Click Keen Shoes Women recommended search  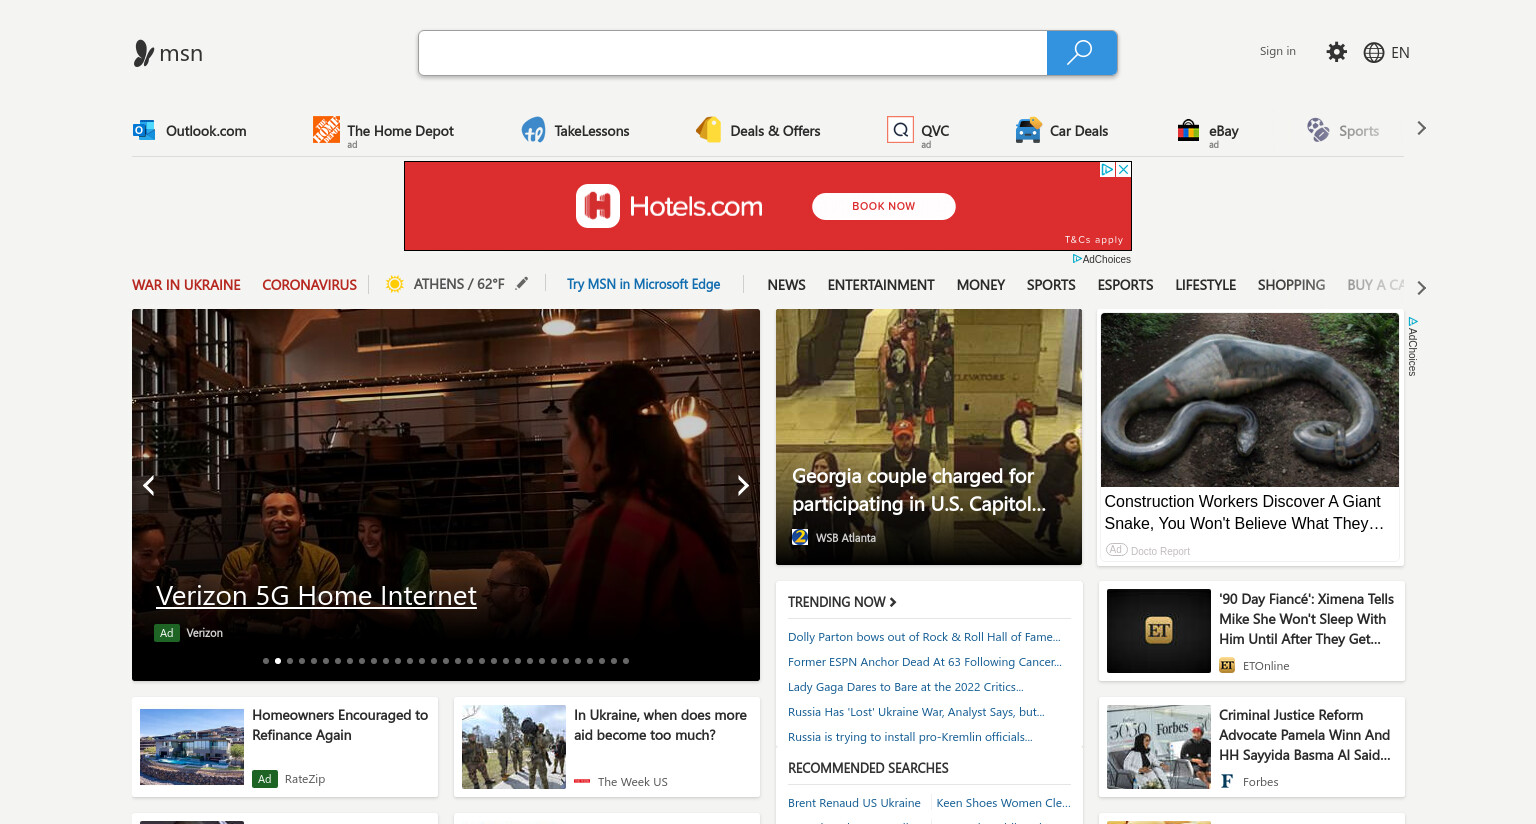tap(1003, 803)
